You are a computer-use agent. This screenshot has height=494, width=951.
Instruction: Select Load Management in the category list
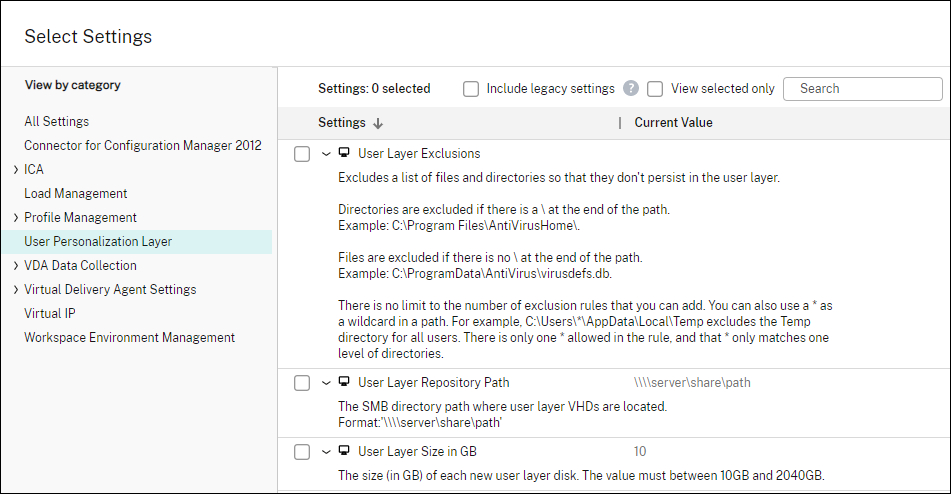76,194
